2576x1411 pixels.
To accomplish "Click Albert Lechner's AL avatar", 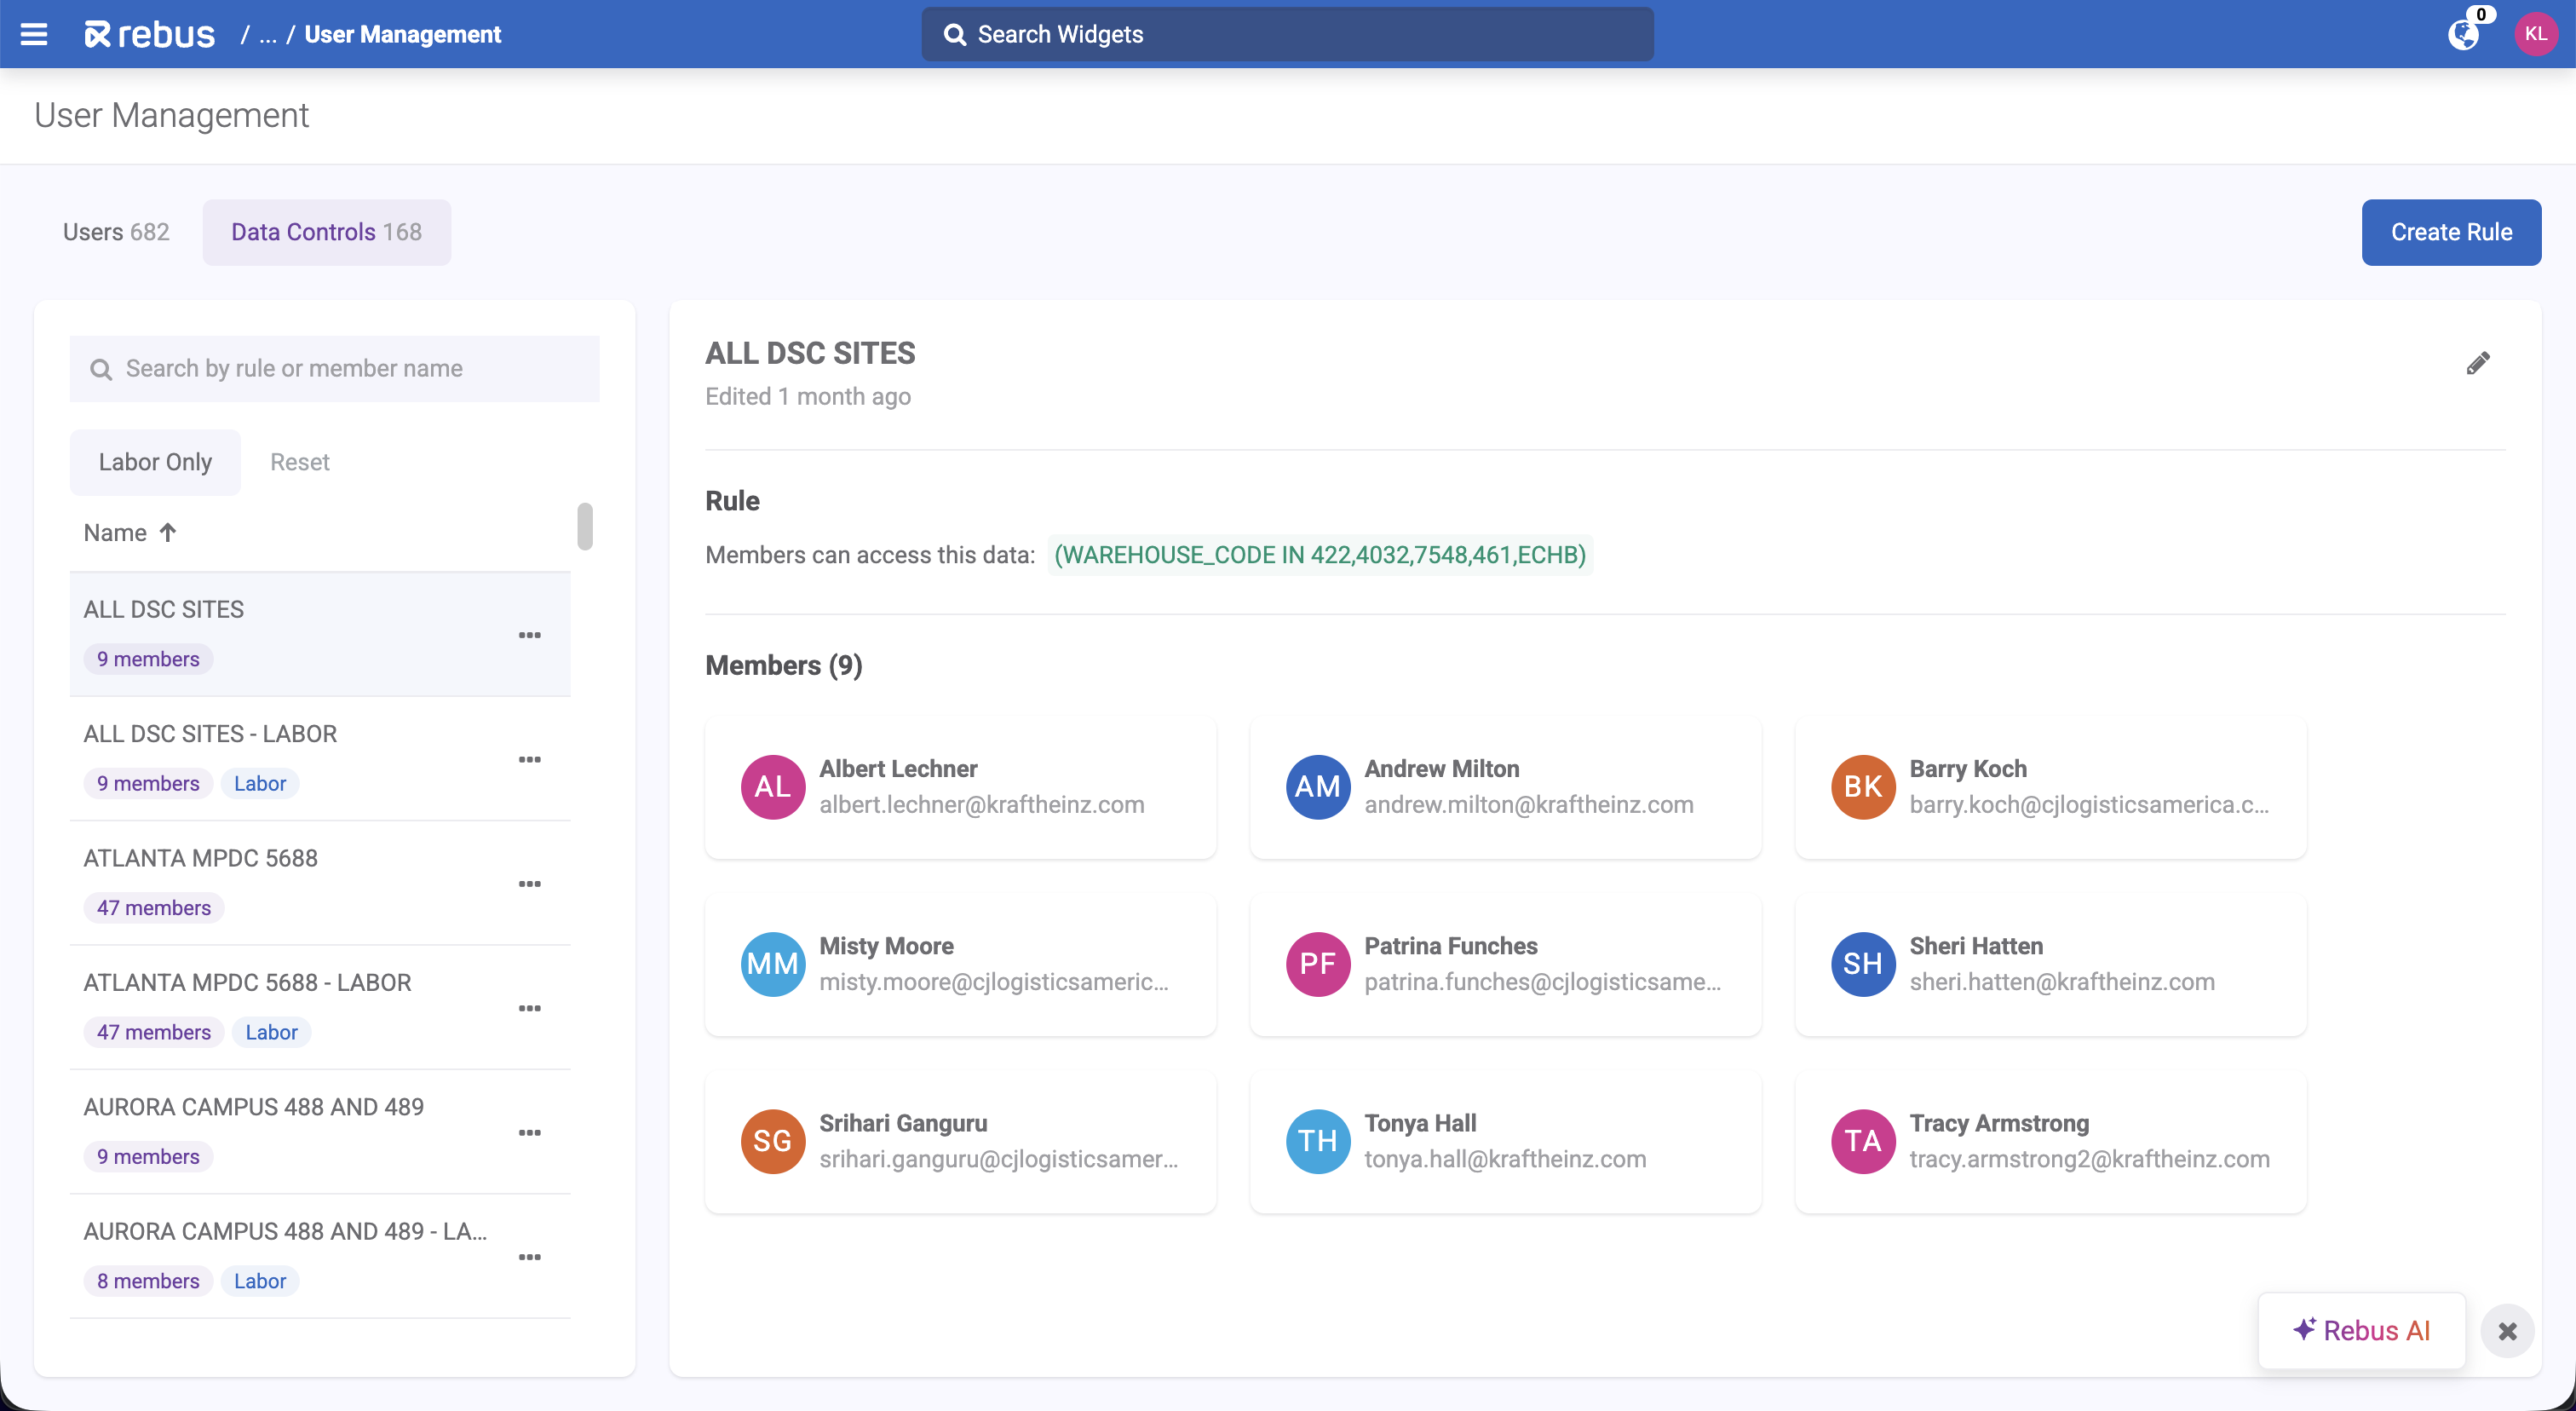I will 773,787.
